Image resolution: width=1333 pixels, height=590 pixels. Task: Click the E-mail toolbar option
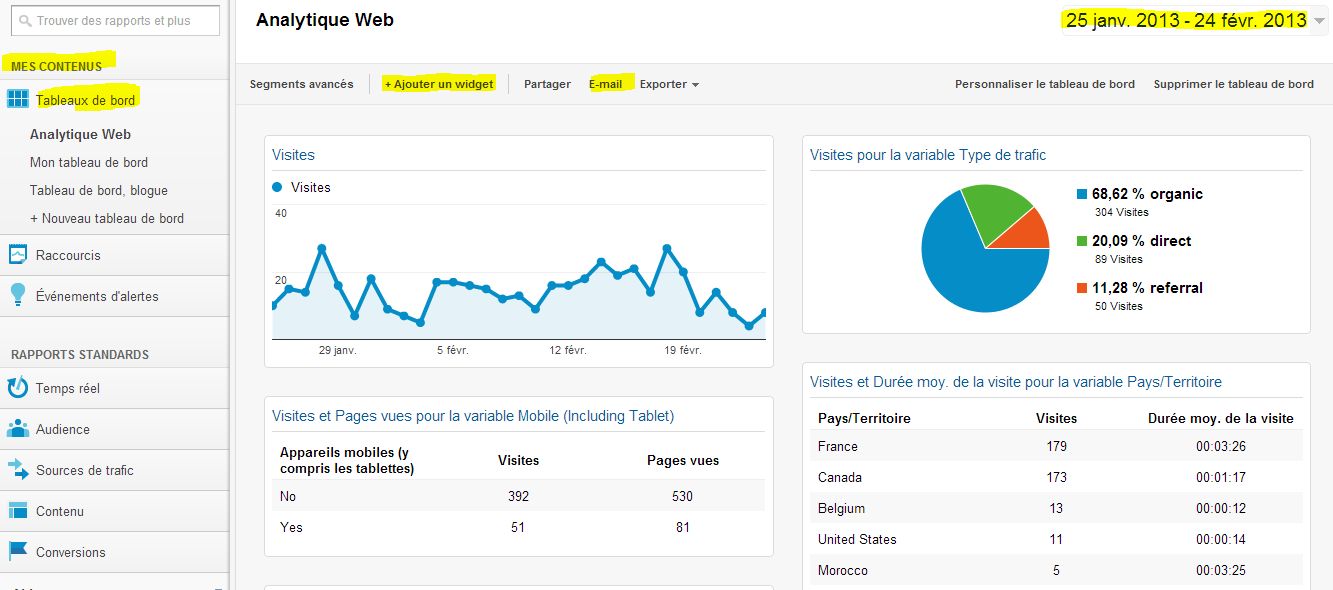click(606, 84)
